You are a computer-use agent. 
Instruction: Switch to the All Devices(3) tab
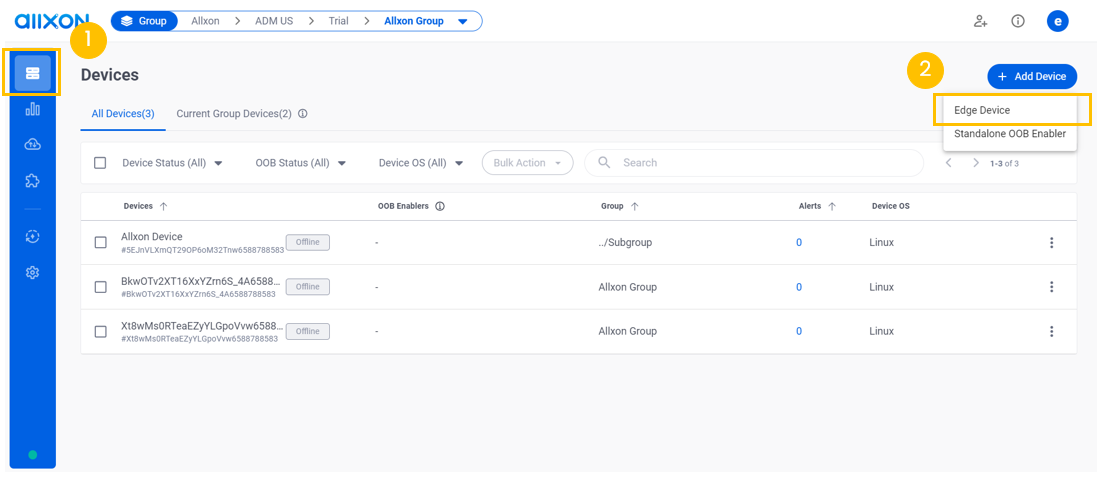coord(123,113)
